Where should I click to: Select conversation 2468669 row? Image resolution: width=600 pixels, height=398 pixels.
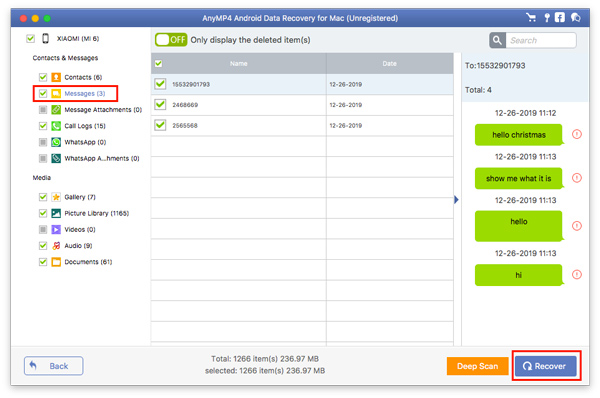point(302,105)
